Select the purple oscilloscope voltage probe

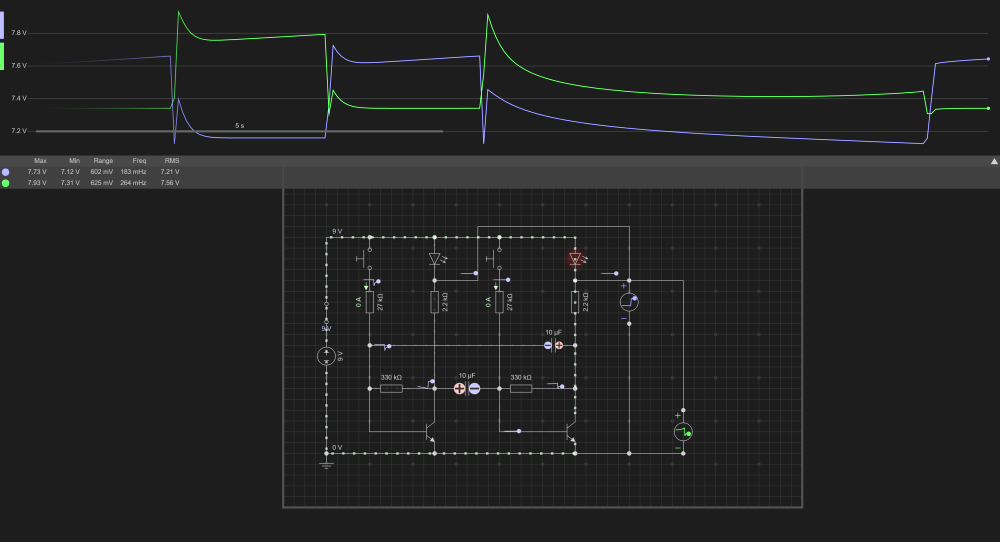tap(629, 301)
